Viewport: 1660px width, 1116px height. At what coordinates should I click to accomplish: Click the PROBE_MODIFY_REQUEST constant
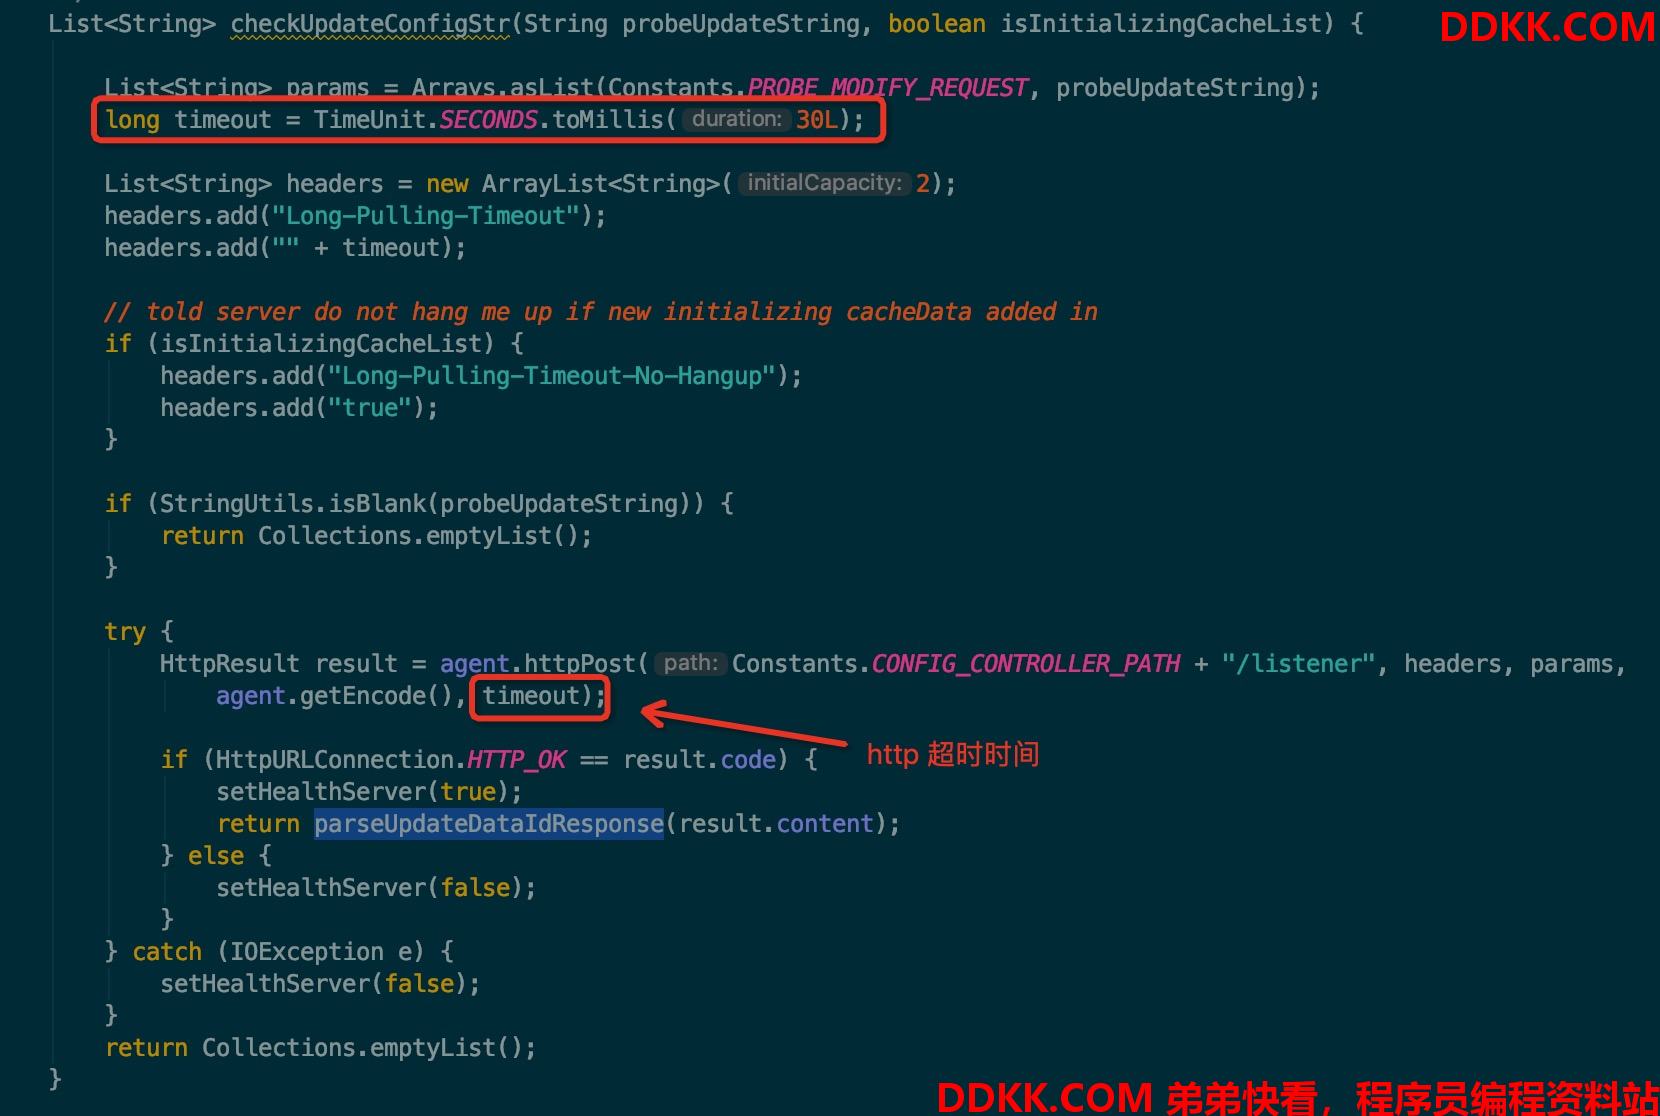(x=887, y=88)
